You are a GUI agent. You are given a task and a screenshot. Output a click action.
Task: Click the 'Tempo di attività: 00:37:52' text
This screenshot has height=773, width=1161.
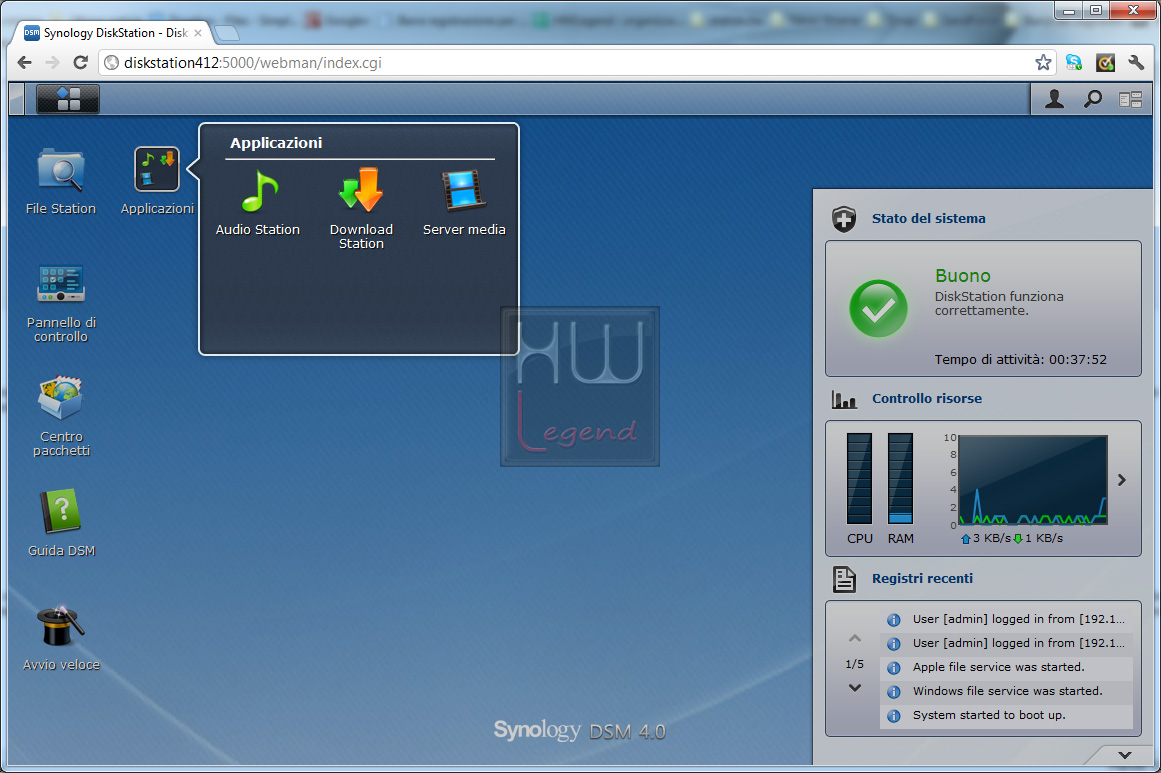click(1020, 360)
